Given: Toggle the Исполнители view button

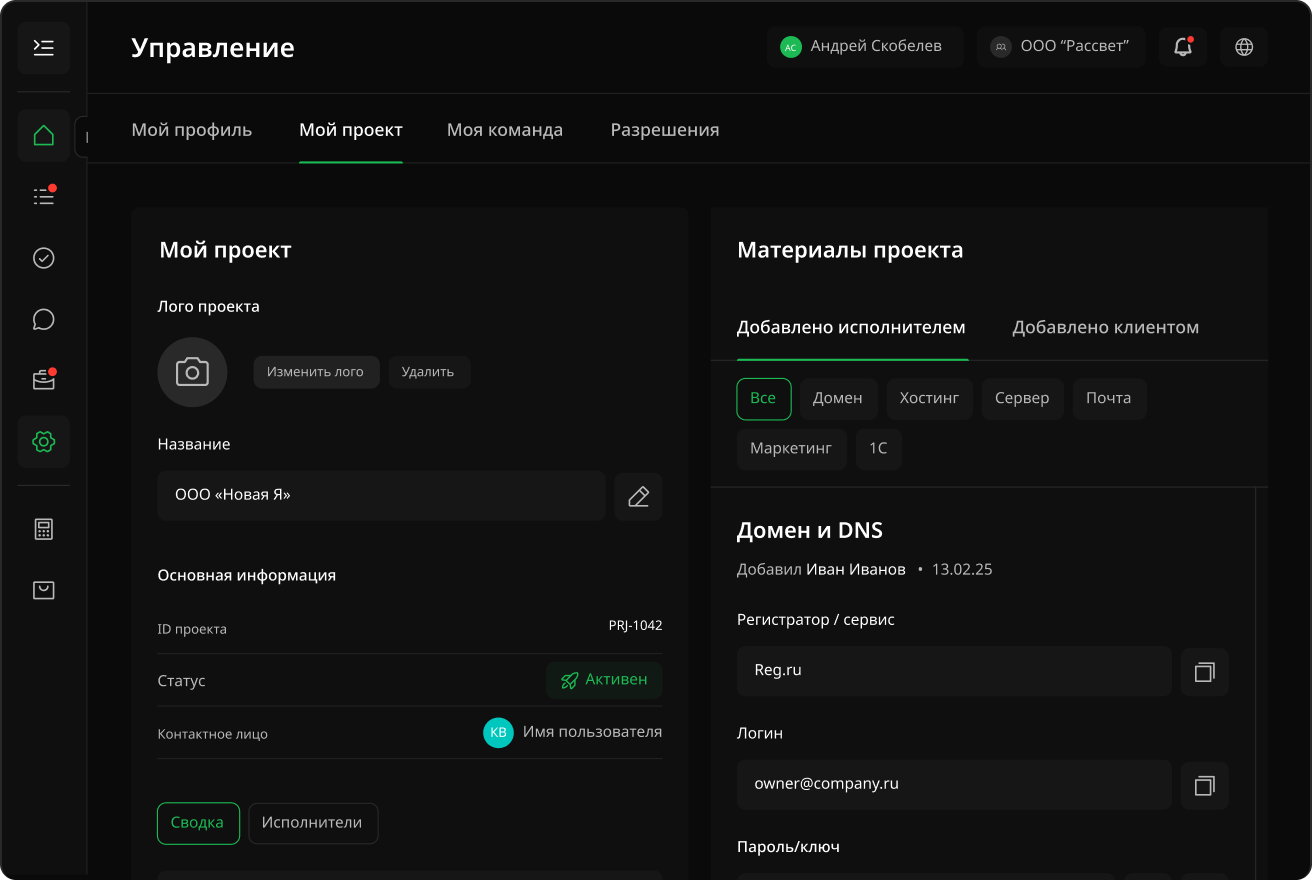Looking at the screenshot, I should [x=312, y=823].
